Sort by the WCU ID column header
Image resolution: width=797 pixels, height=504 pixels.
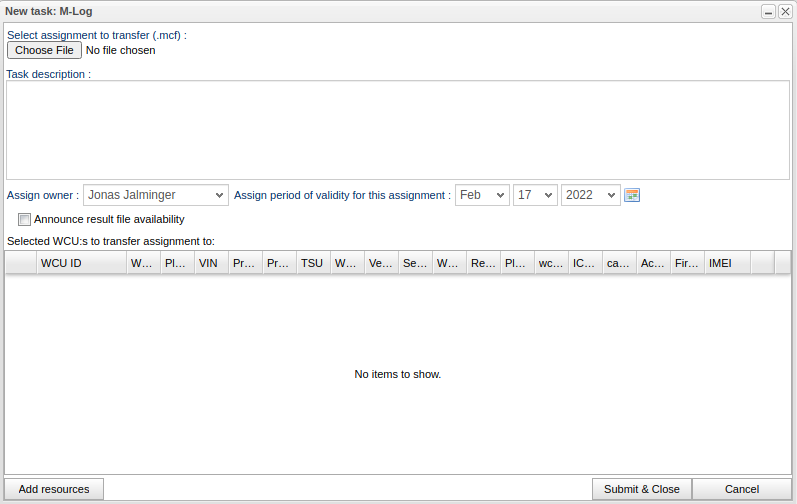(x=80, y=263)
